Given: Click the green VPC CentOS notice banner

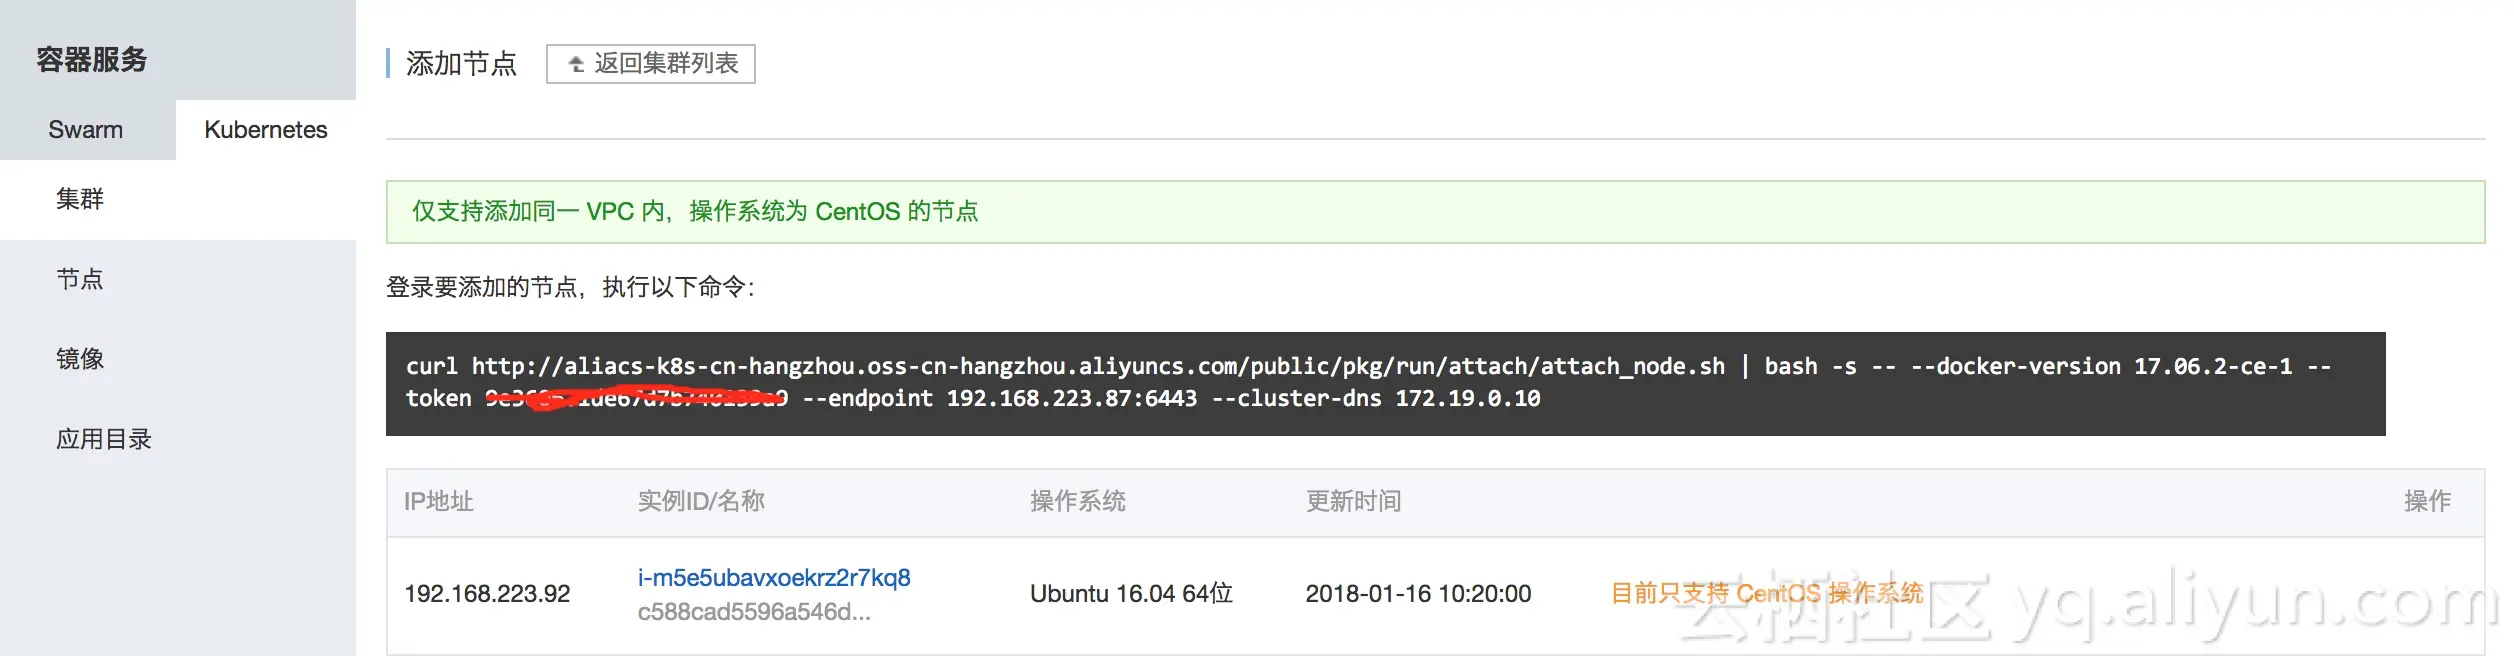Looking at the screenshot, I should coord(1434,212).
